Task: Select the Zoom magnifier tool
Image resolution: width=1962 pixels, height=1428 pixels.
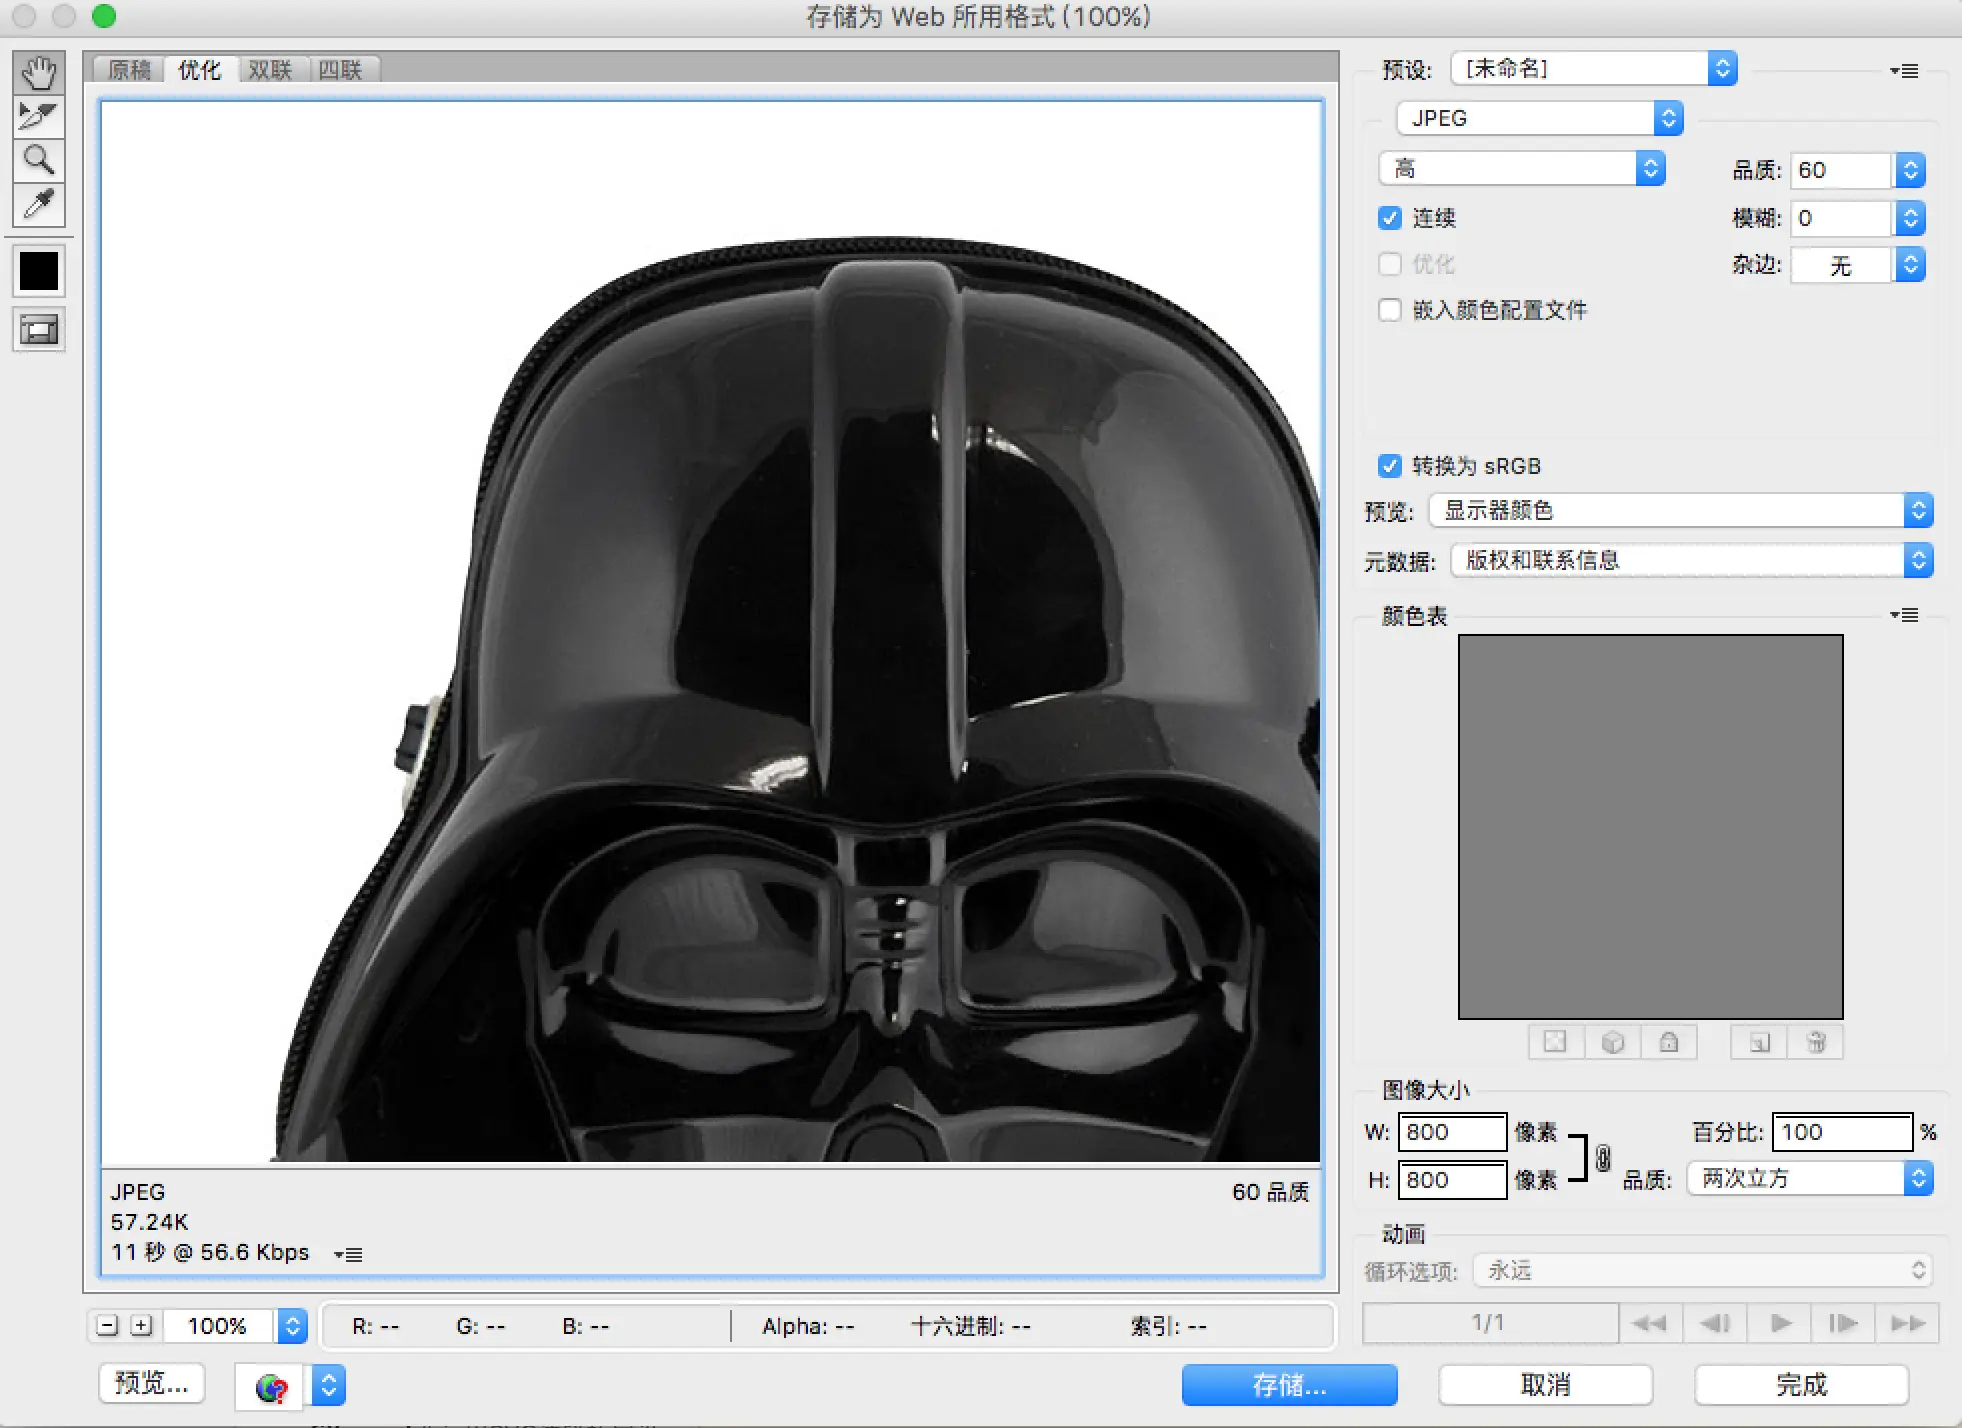Action: 39,161
